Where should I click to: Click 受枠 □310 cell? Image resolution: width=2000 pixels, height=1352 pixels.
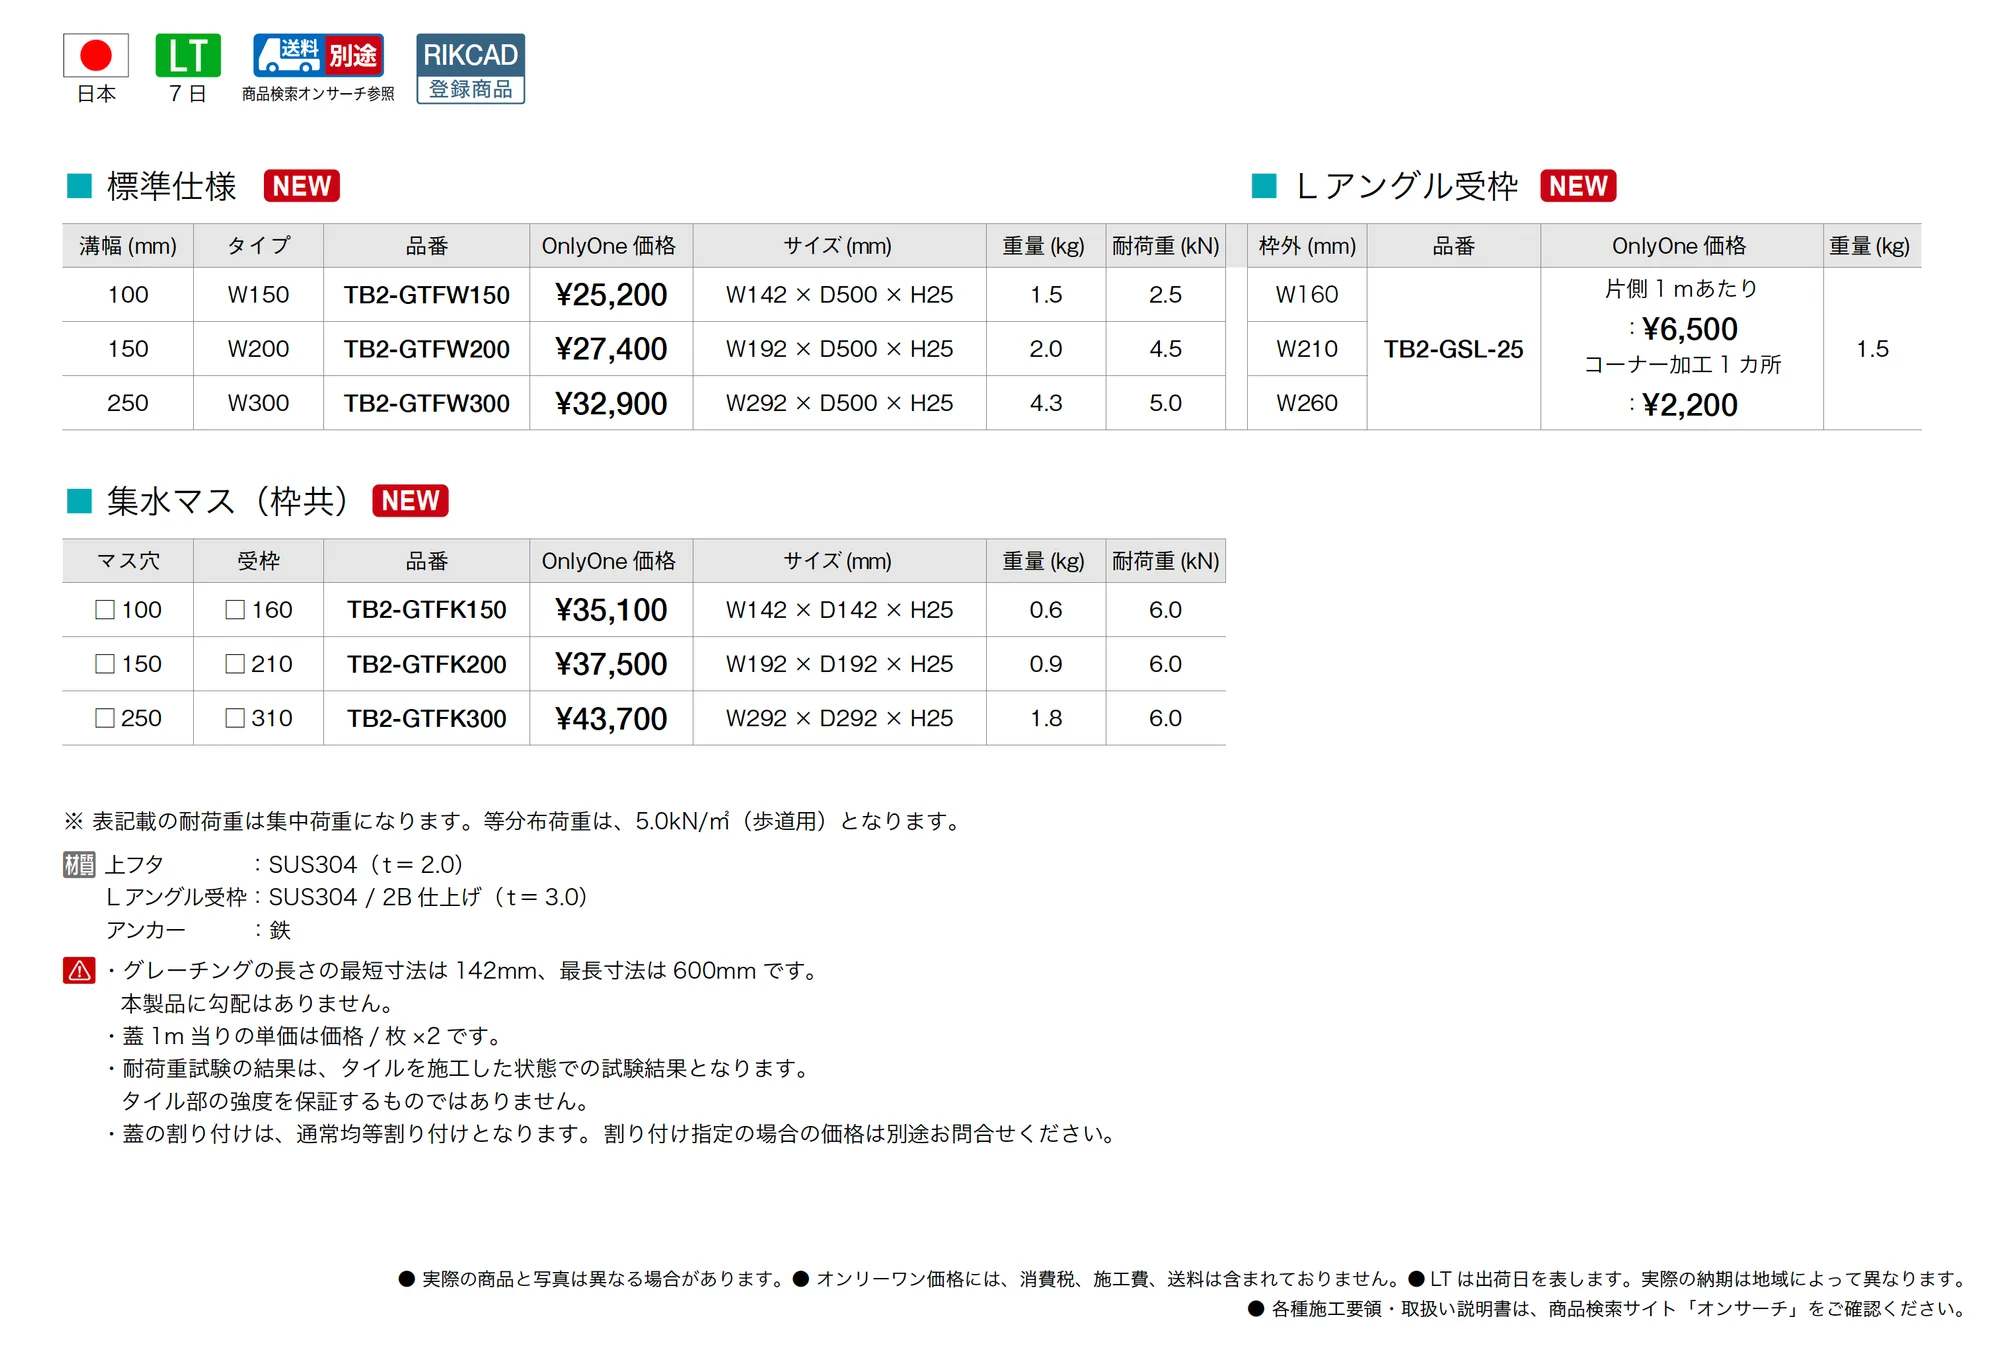pyautogui.click(x=259, y=718)
